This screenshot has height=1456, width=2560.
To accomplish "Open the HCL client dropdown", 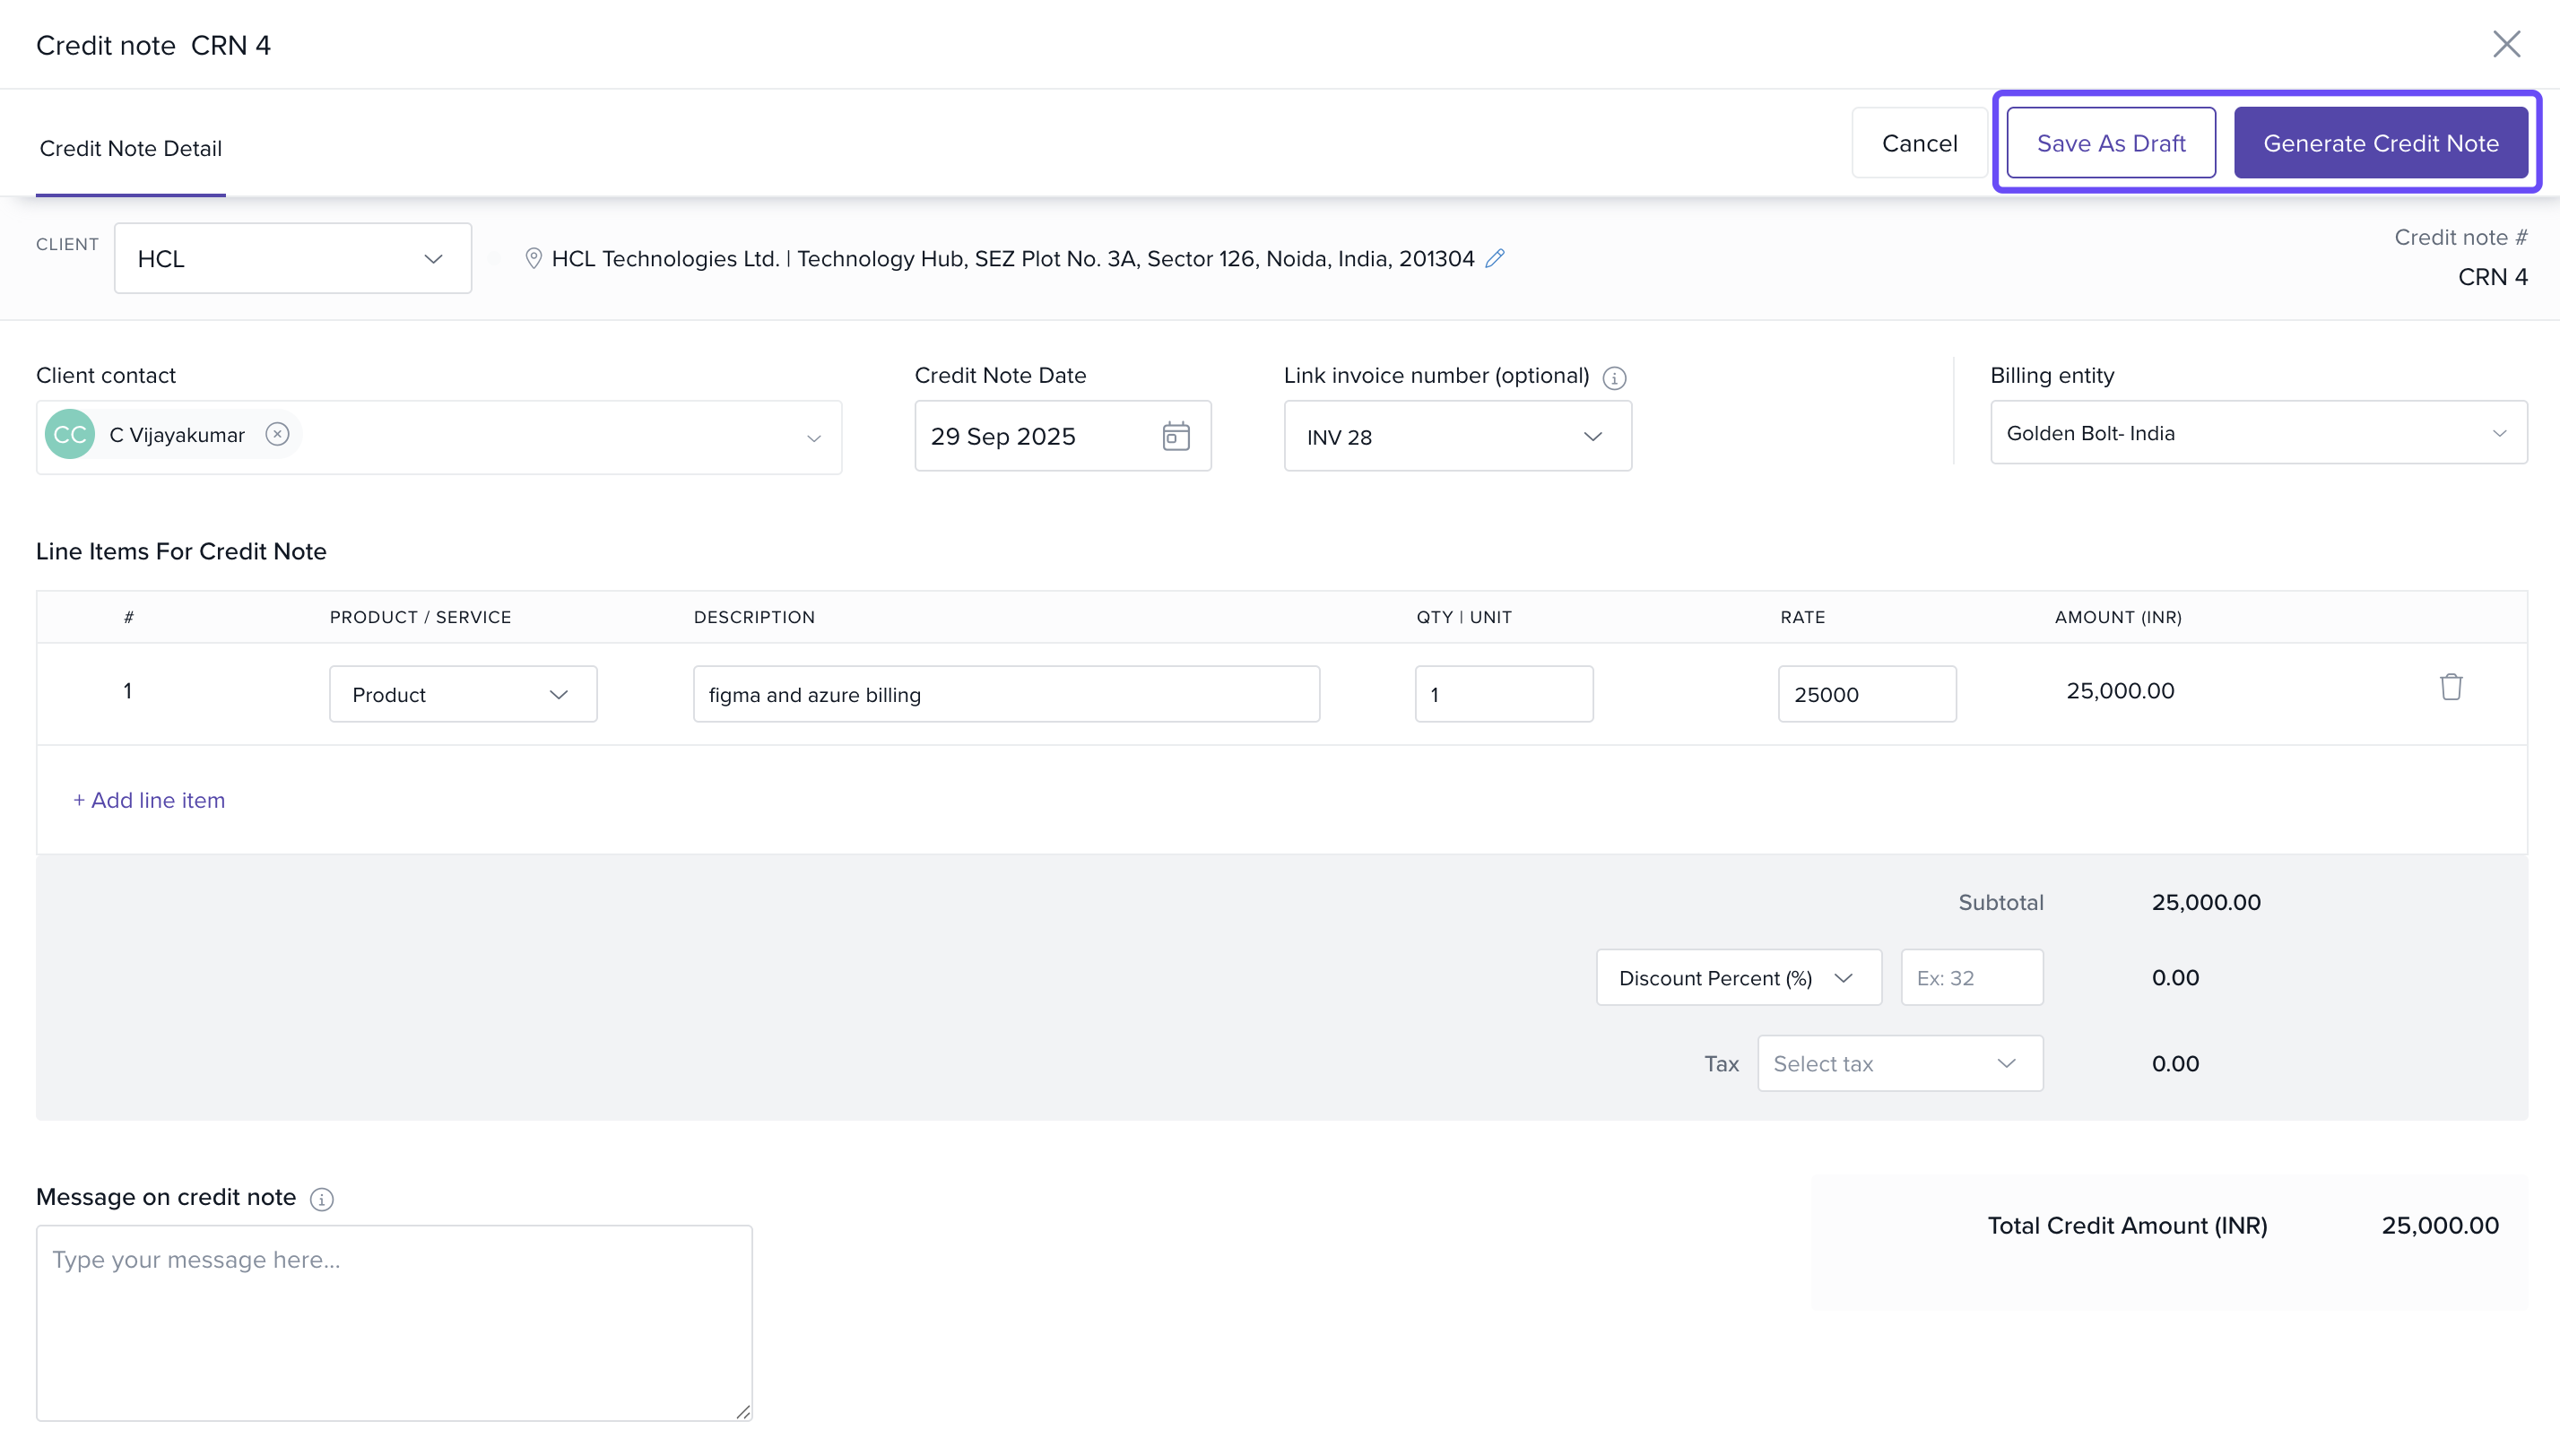I will coord(292,259).
